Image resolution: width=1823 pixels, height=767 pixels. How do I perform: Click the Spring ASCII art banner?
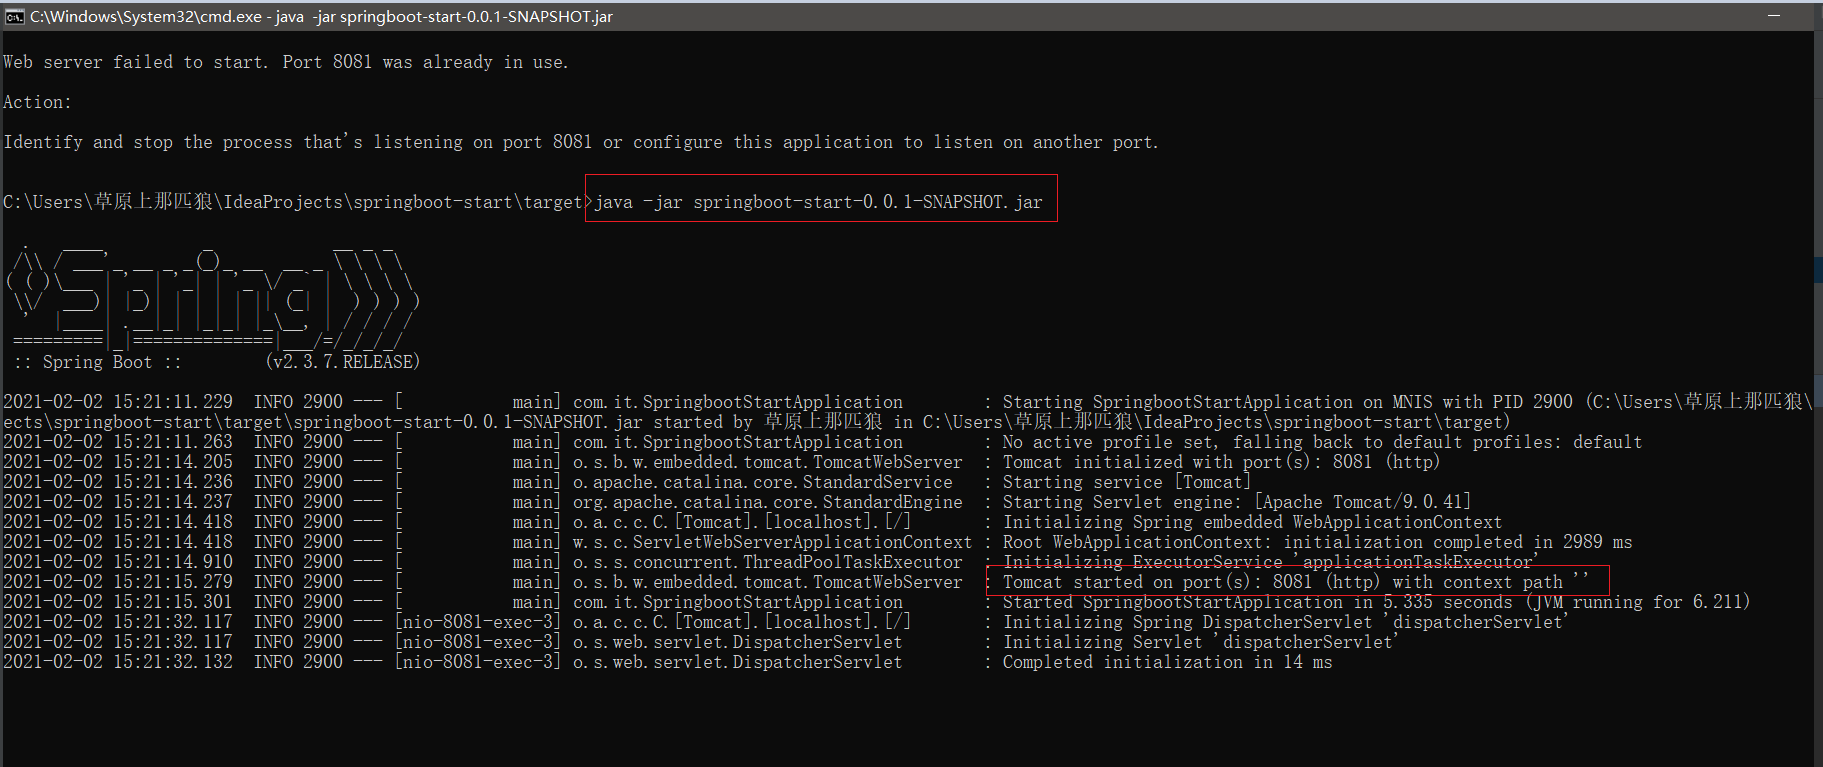click(x=212, y=296)
